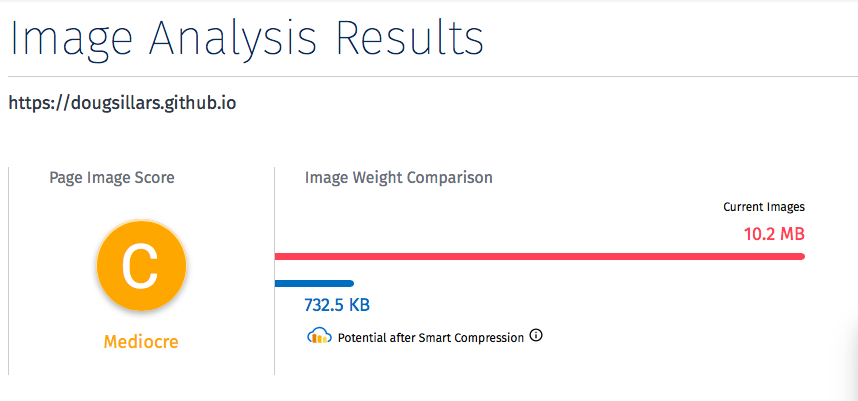The height and width of the screenshot is (401, 858).
Task: Click the horizontal rule below the title
Action: coord(429,76)
